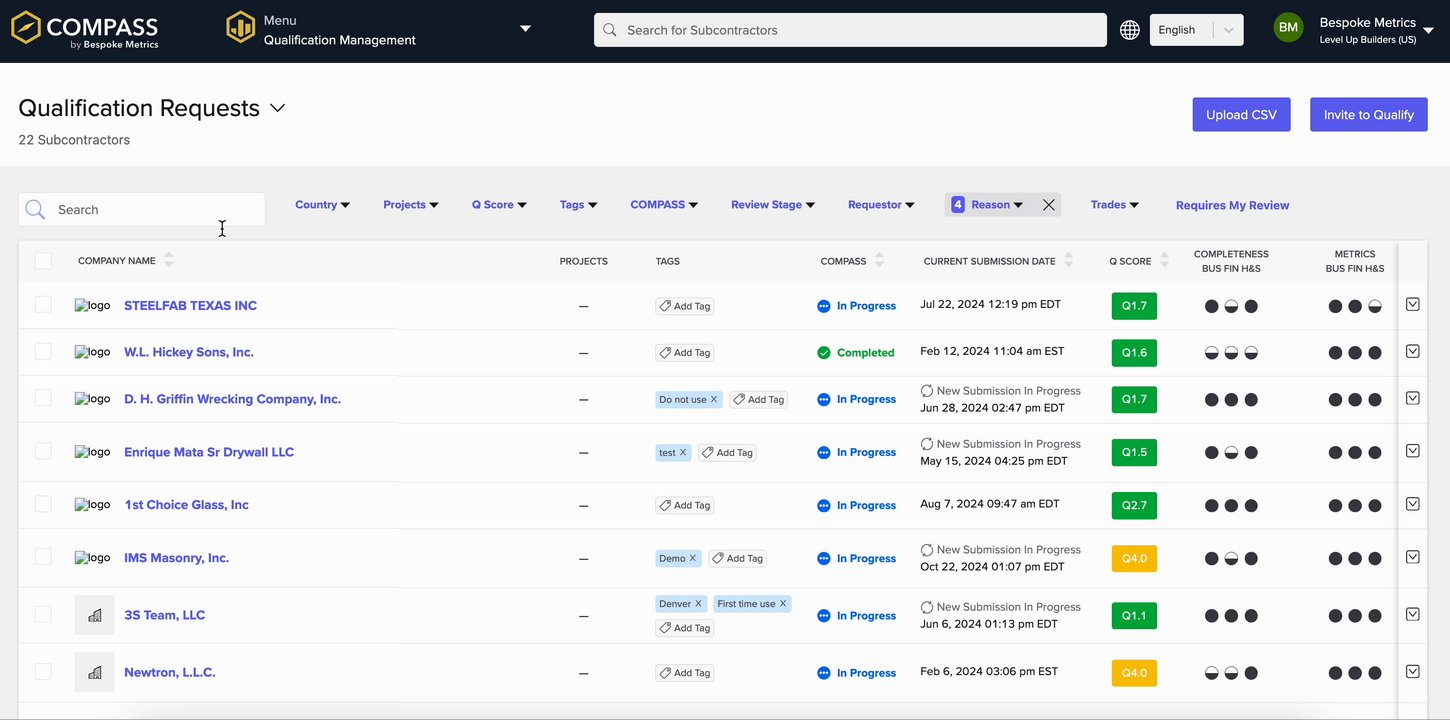Image resolution: width=1450 pixels, height=720 pixels.
Task: Sort by Company Name column arrows
Action: coord(168,261)
